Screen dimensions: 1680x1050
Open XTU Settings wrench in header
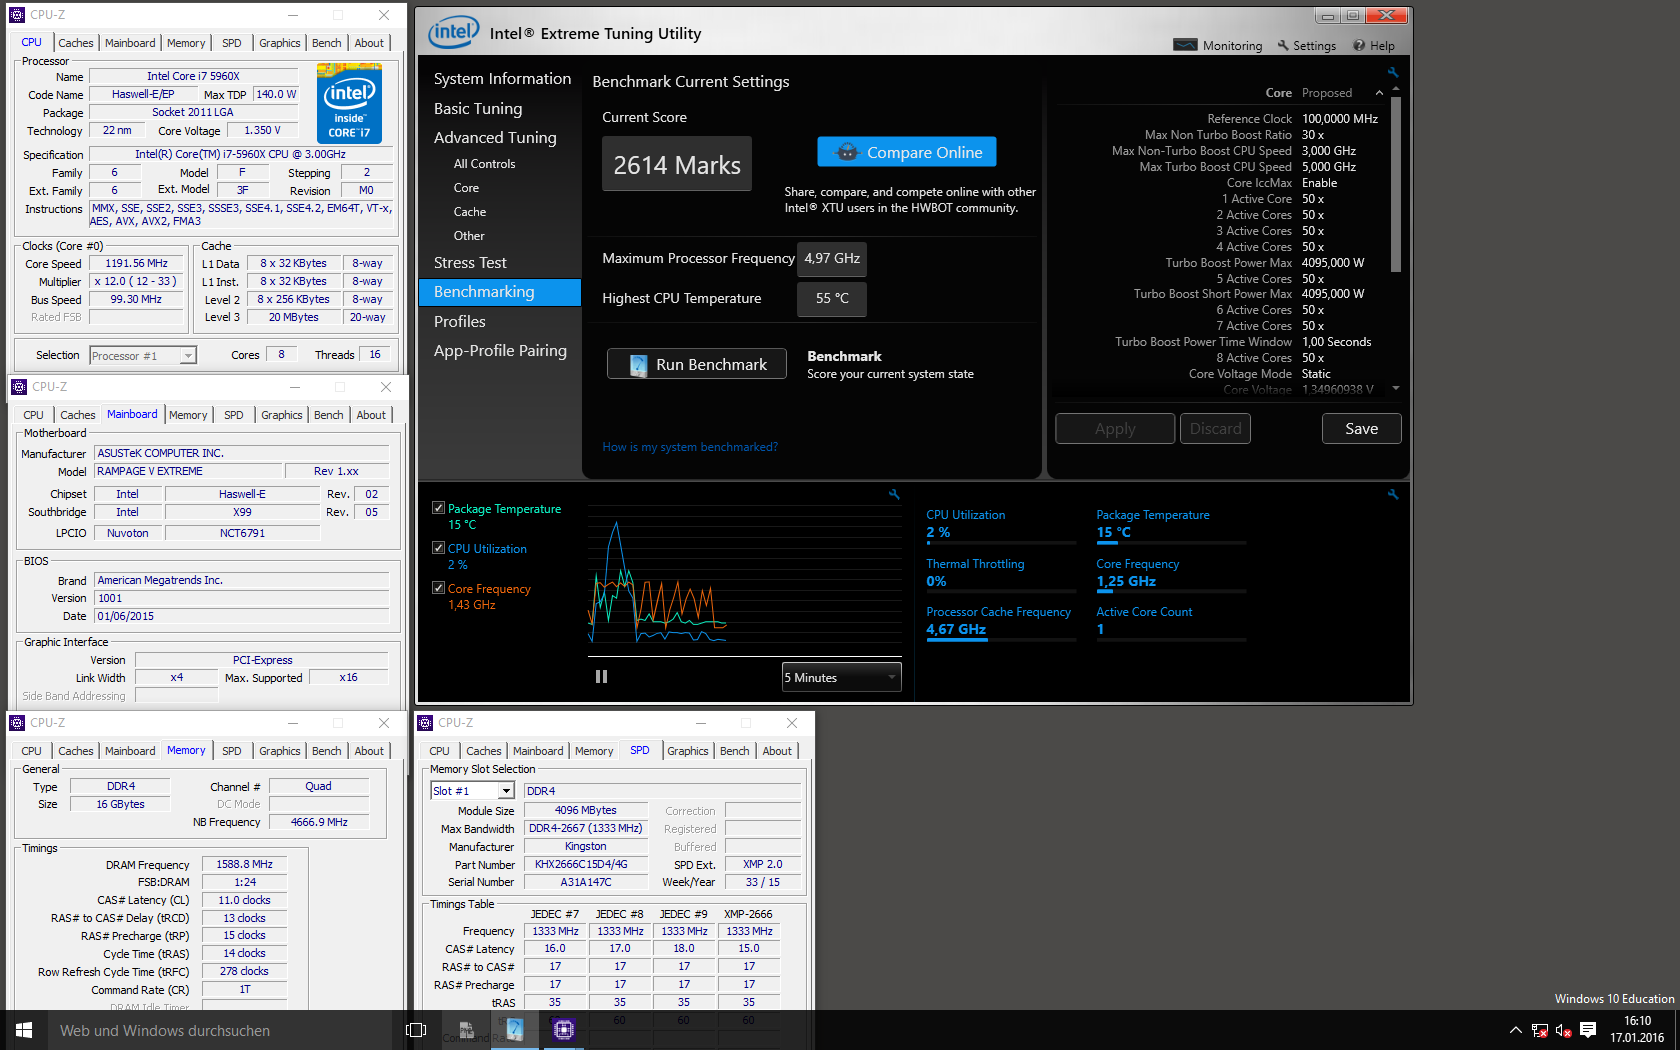[x=1307, y=46]
